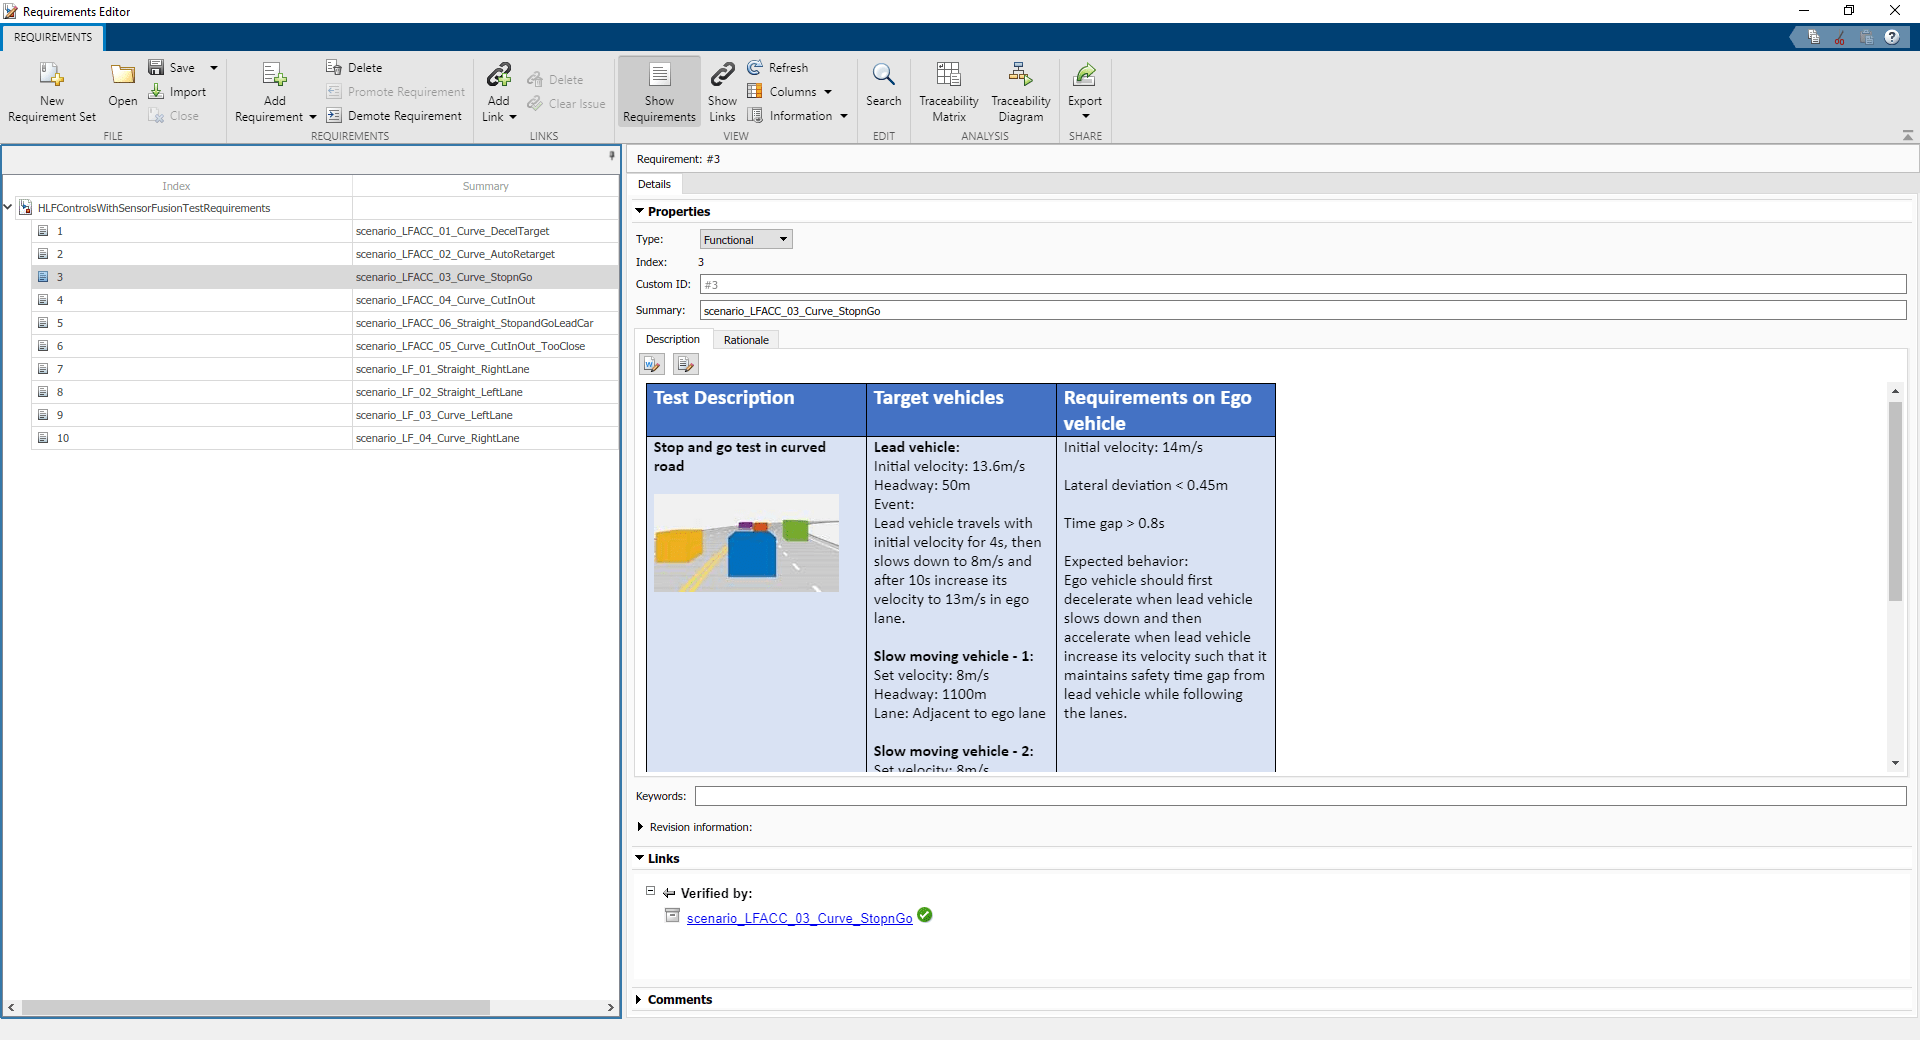Open a requirement set with Open icon

pos(123,76)
